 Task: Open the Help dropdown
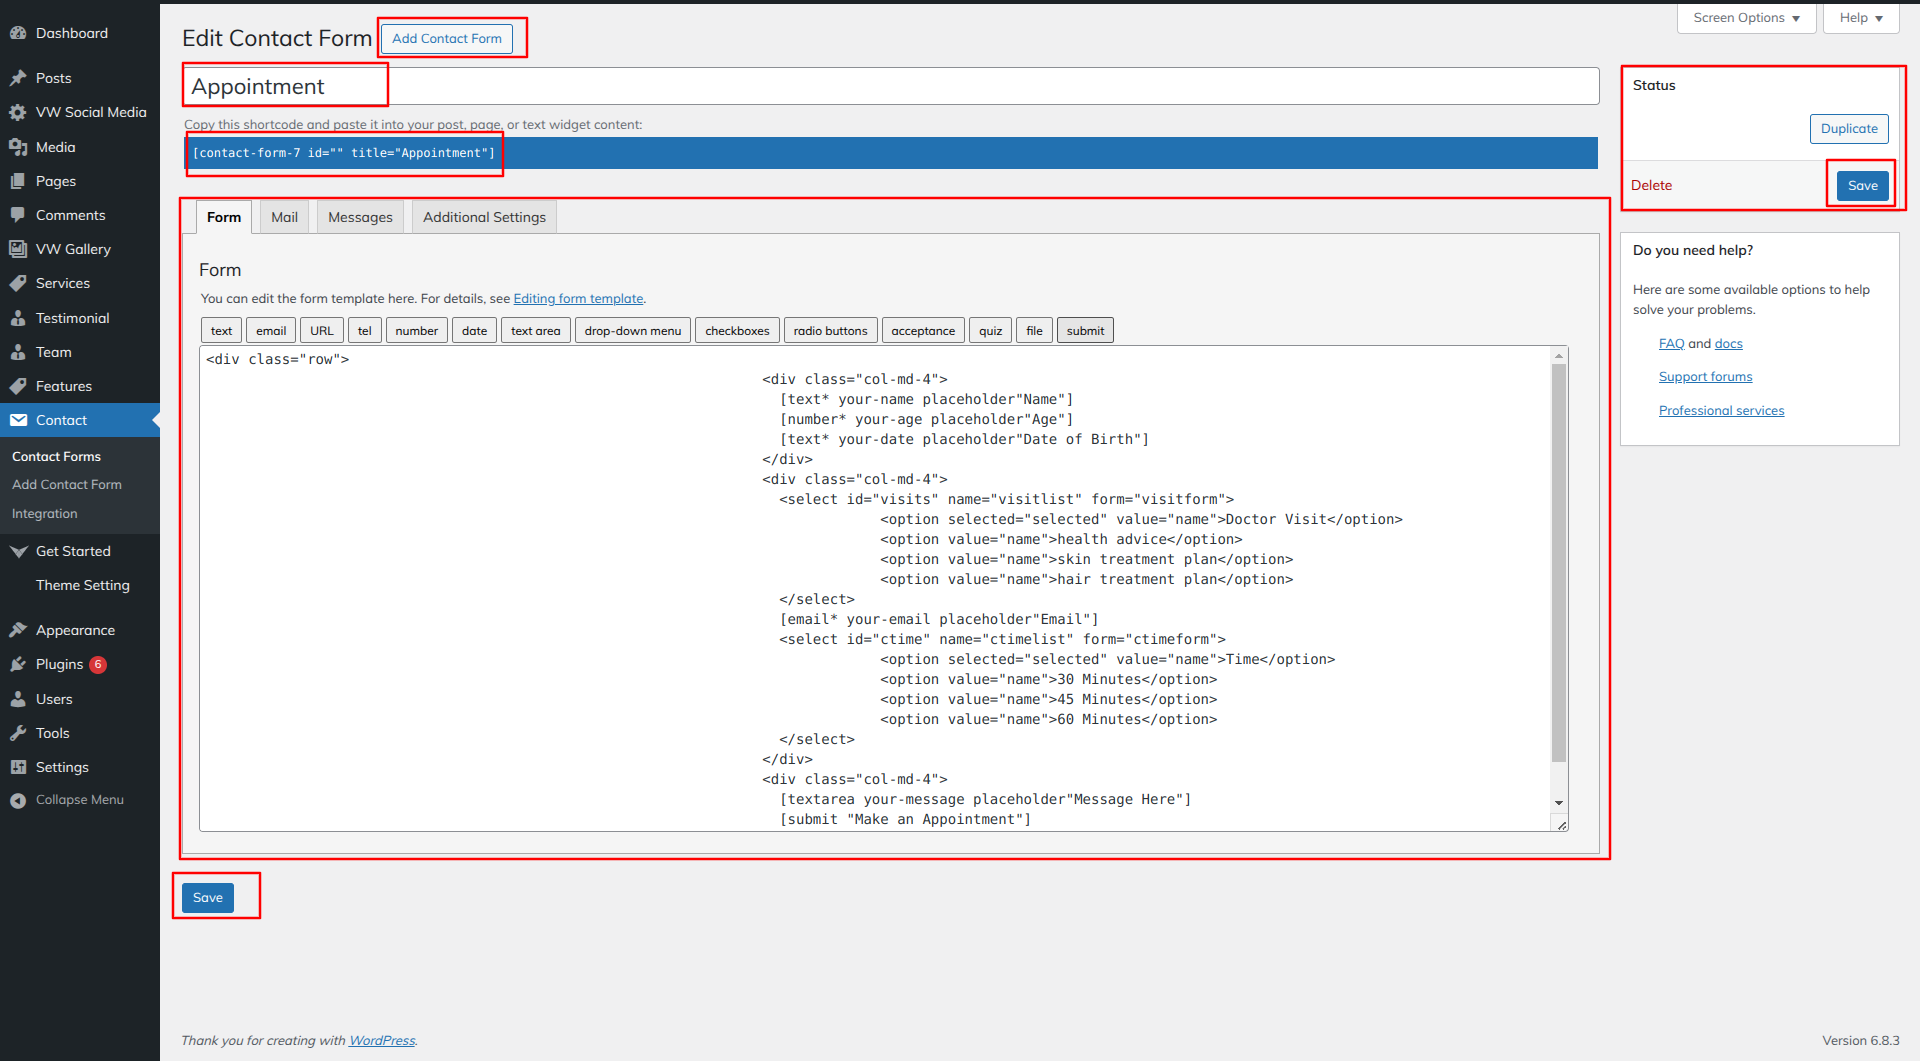point(1860,18)
